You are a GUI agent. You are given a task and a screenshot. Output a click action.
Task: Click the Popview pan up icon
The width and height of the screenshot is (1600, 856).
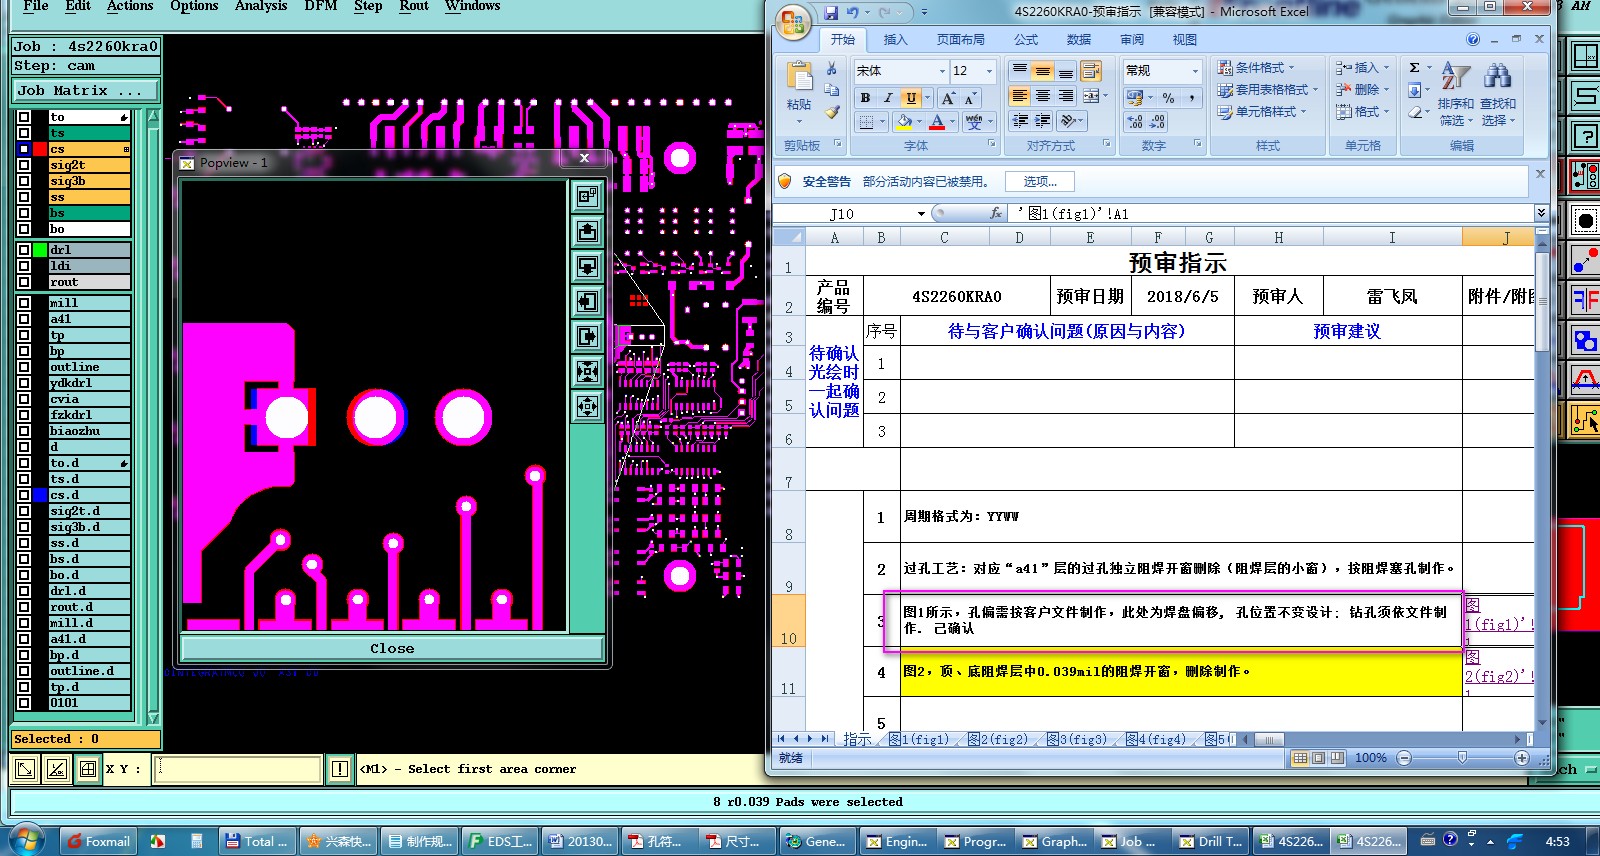tap(587, 231)
